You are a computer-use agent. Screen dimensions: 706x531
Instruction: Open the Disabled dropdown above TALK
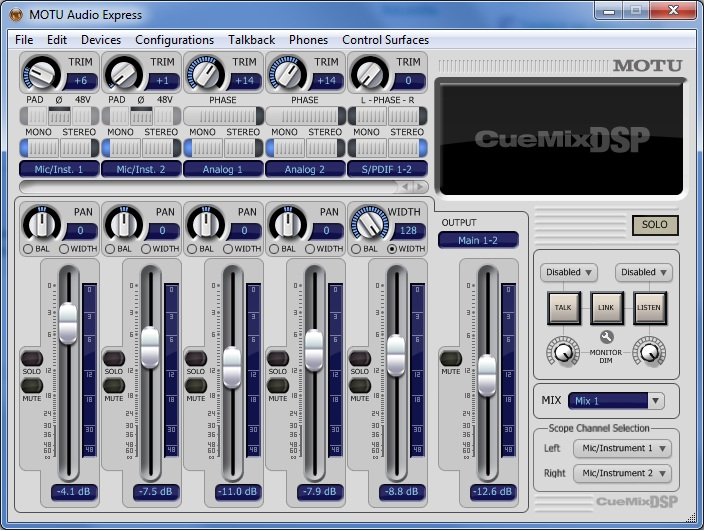tap(569, 272)
